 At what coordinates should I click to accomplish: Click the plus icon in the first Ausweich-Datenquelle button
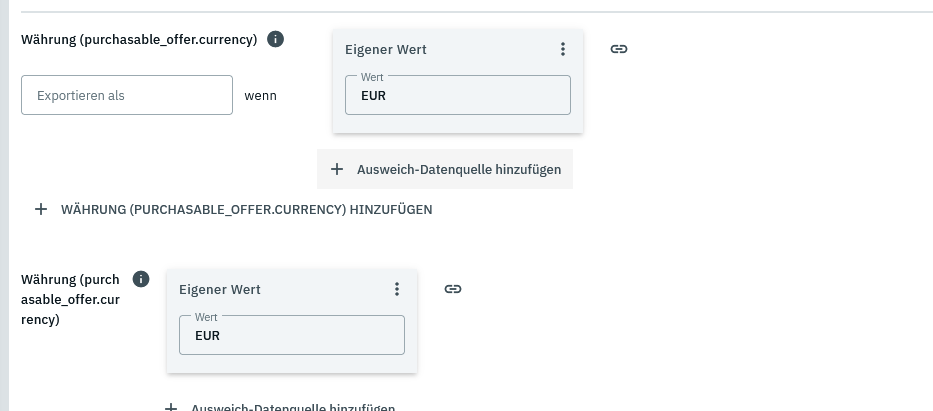pos(337,169)
